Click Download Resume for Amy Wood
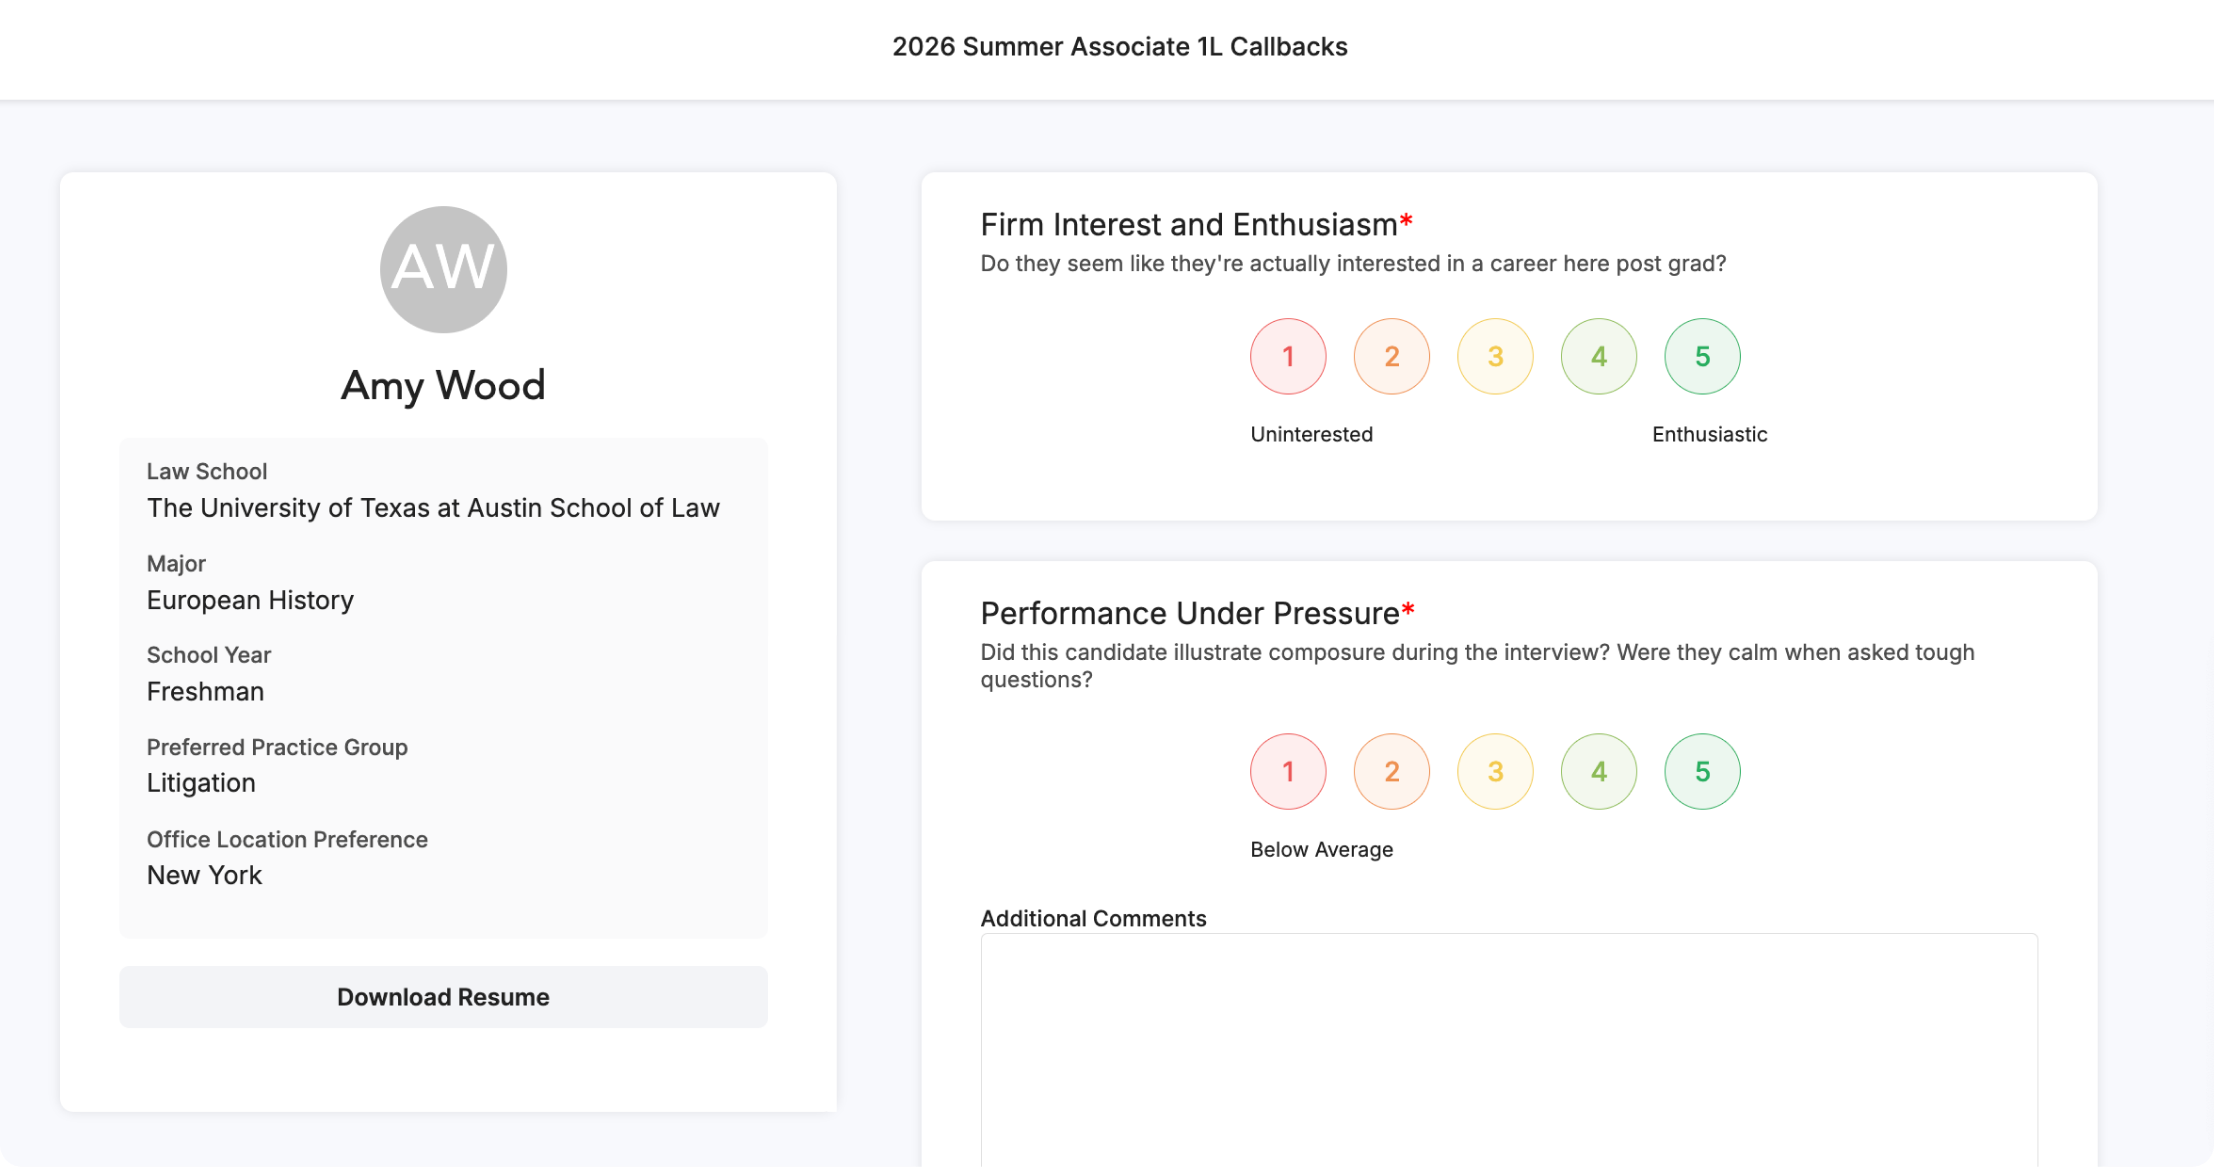The image size is (2214, 1167). (443, 996)
